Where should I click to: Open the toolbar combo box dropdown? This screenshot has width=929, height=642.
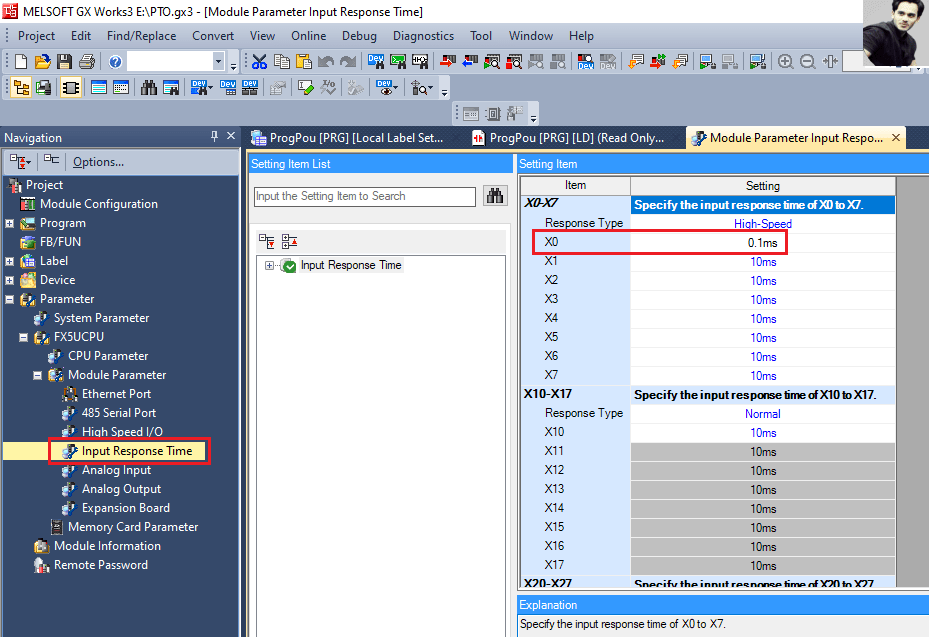click(x=218, y=61)
